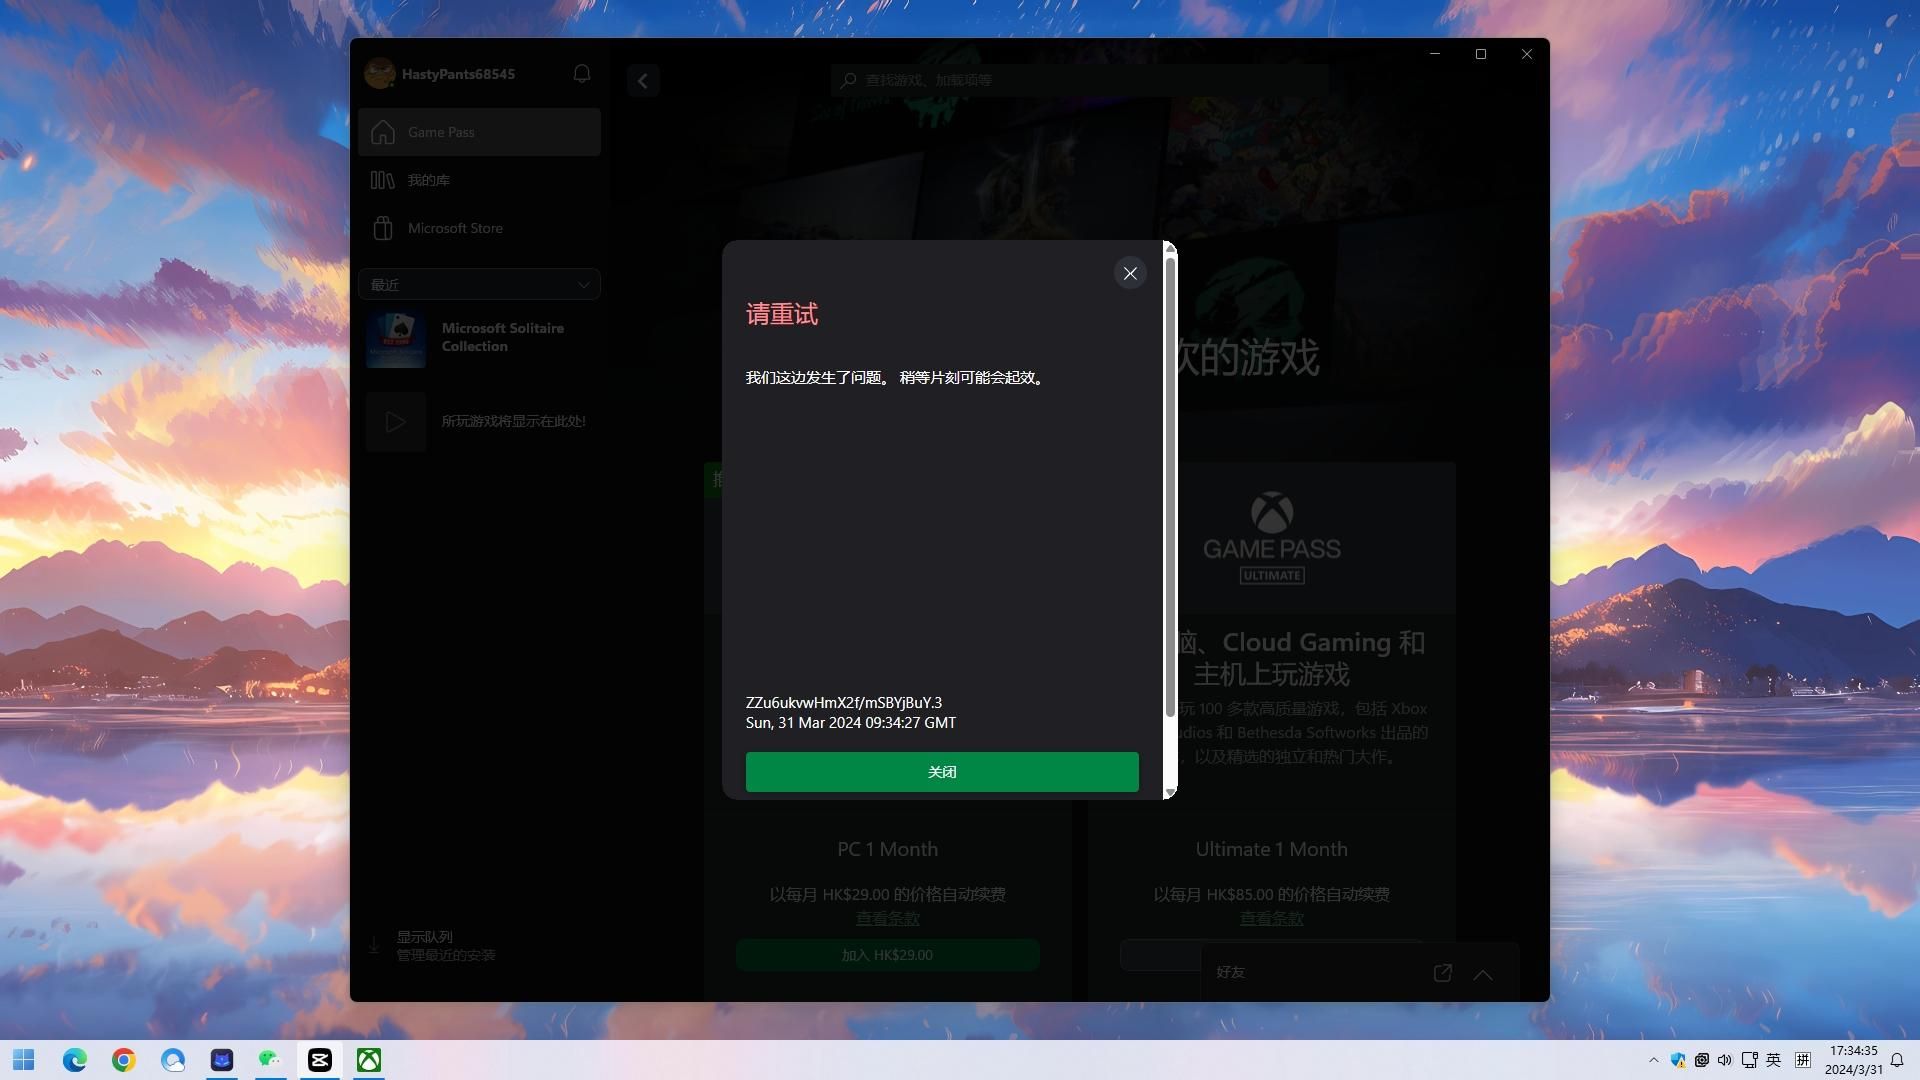Open Microsoft Store in the sidebar
The height and width of the screenshot is (1080, 1920).
(x=479, y=228)
